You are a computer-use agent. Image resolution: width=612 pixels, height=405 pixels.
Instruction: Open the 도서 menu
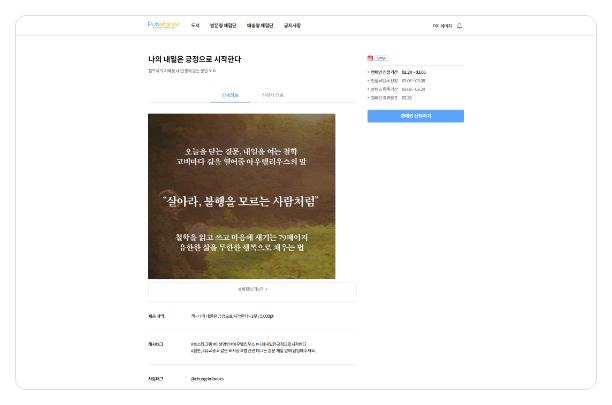point(195,25)
